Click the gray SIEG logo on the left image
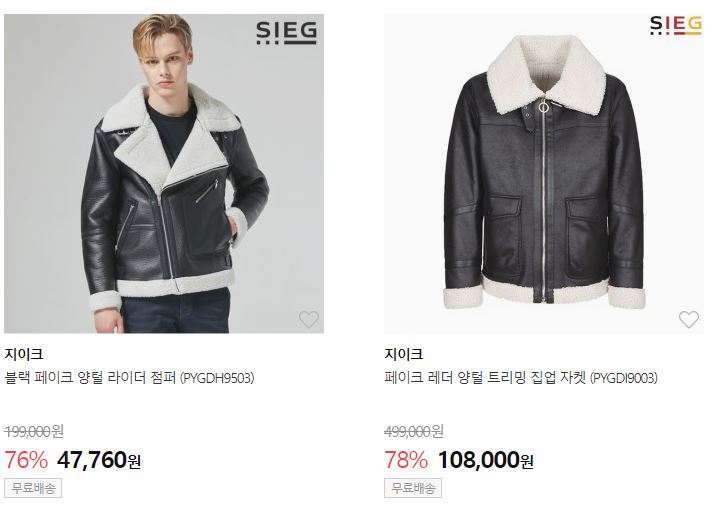Screen dimensions: 716x521 (286, 32)
